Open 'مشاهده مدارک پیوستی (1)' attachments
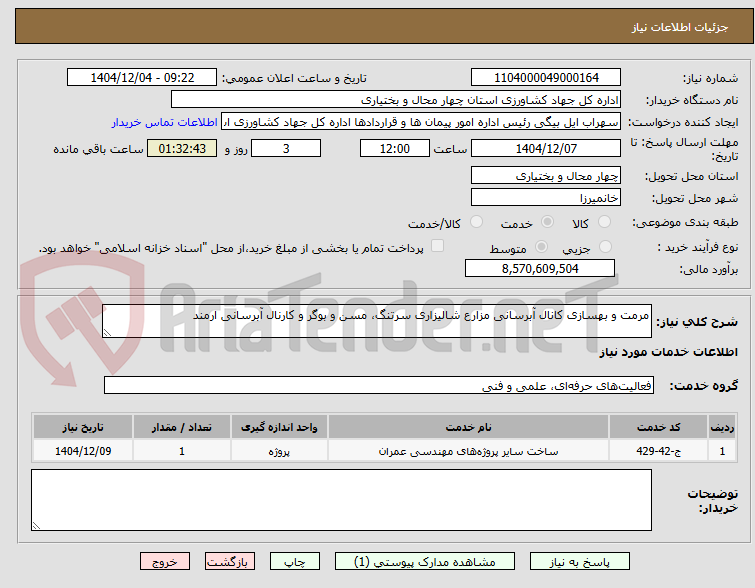Image resolution: width=755 pixels, height=588 pixels. (425, 562)
